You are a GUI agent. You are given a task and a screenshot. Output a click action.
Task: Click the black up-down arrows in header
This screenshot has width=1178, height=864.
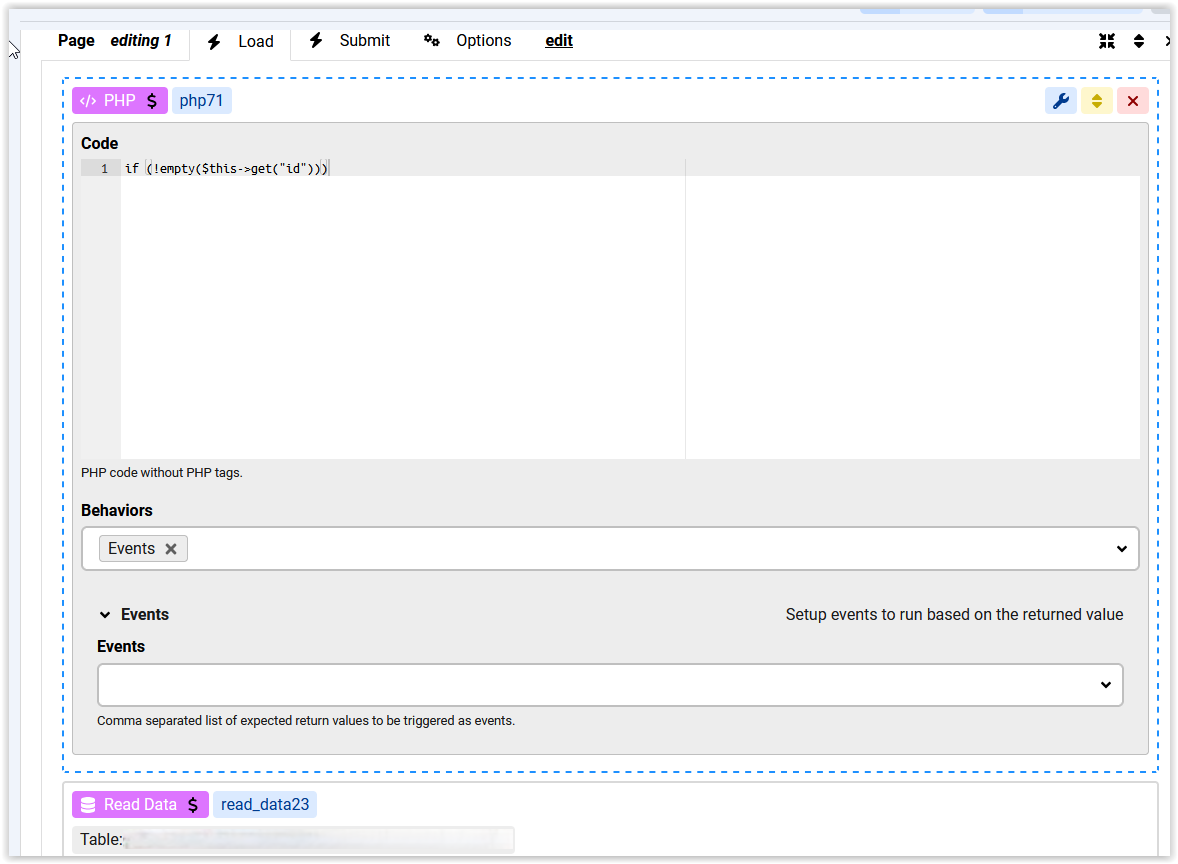click(x=1138, y=41)
